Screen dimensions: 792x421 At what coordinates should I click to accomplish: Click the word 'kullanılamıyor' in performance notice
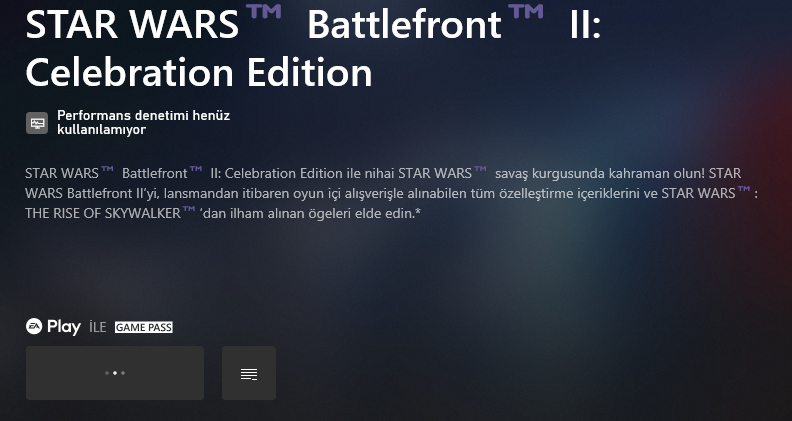pos(102,130)
